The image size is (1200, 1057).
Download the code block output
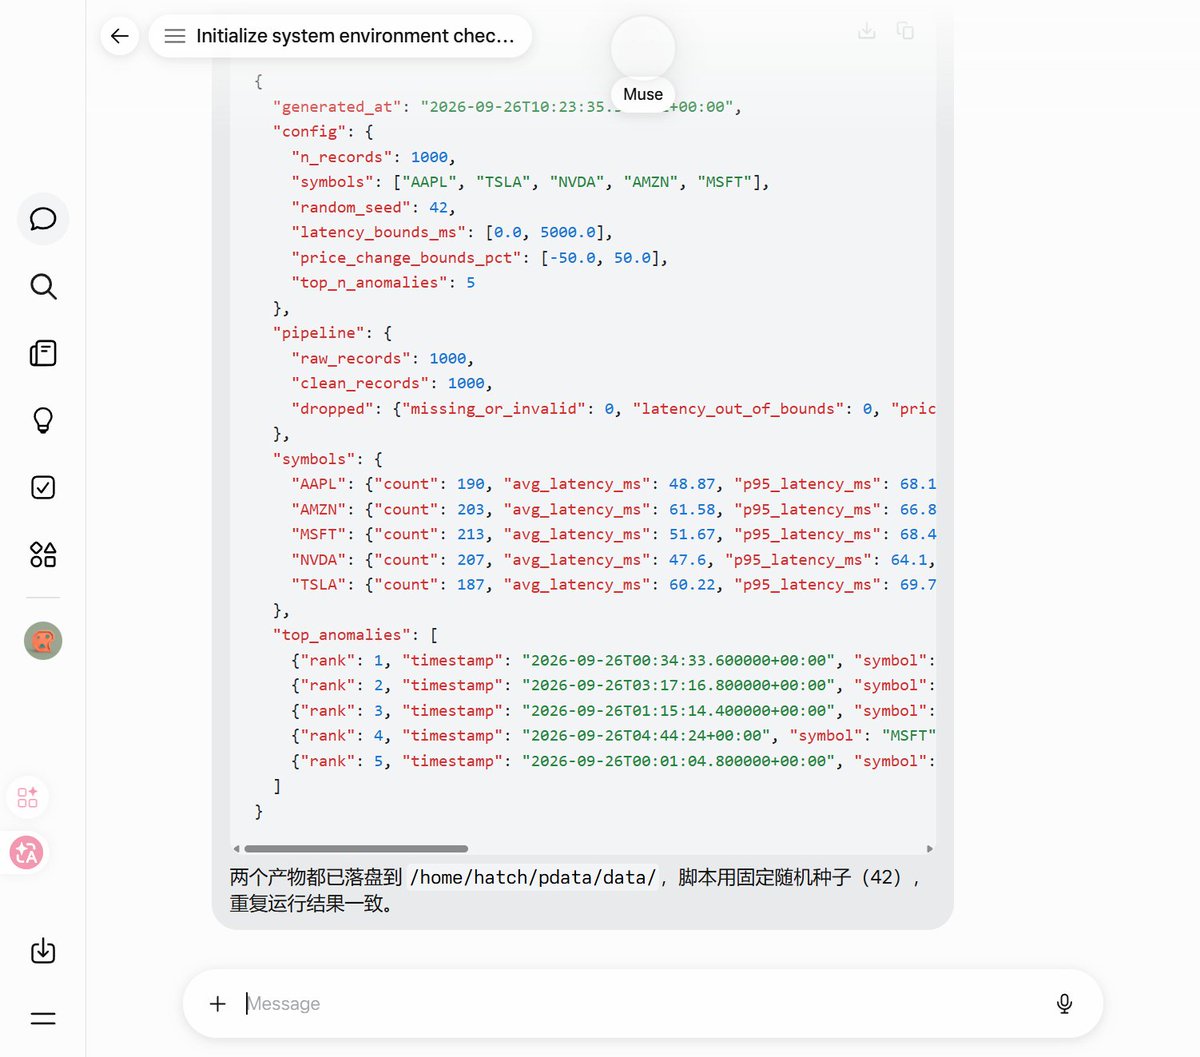click(867, 31)
